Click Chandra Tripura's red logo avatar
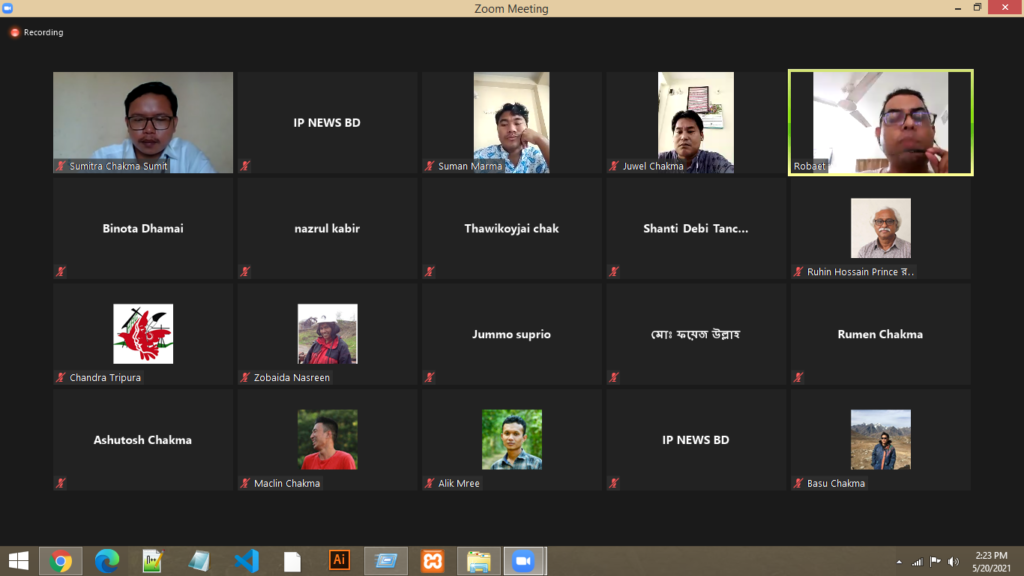1024x576 pixels. [x=143, y=334]
